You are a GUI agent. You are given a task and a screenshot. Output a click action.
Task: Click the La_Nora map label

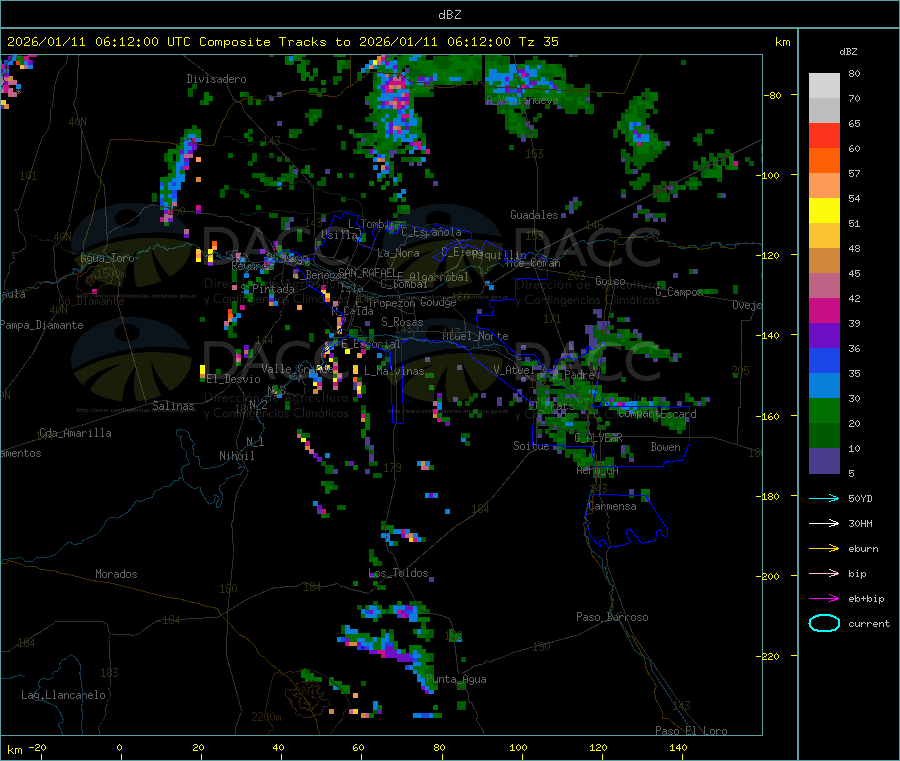click(398, 253)
